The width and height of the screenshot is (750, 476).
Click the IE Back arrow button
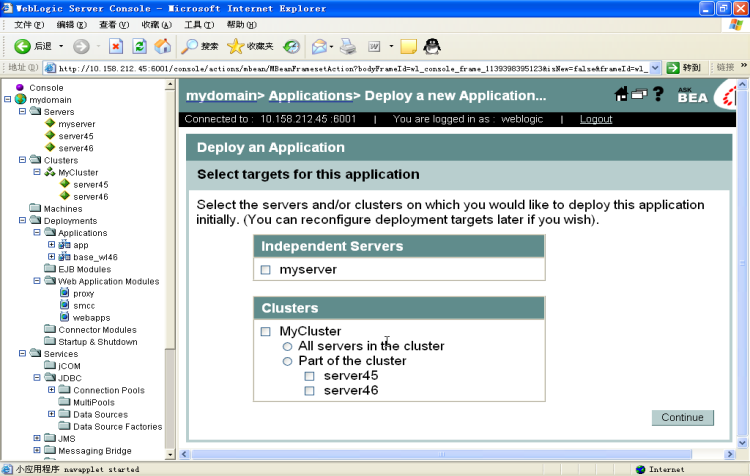[22, 46]
